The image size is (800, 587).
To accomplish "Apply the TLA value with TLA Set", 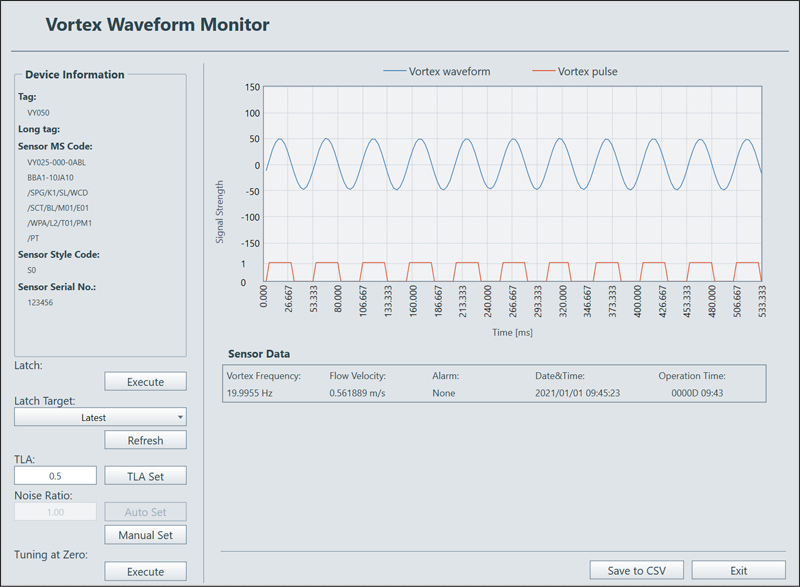I will coord(145,476).
